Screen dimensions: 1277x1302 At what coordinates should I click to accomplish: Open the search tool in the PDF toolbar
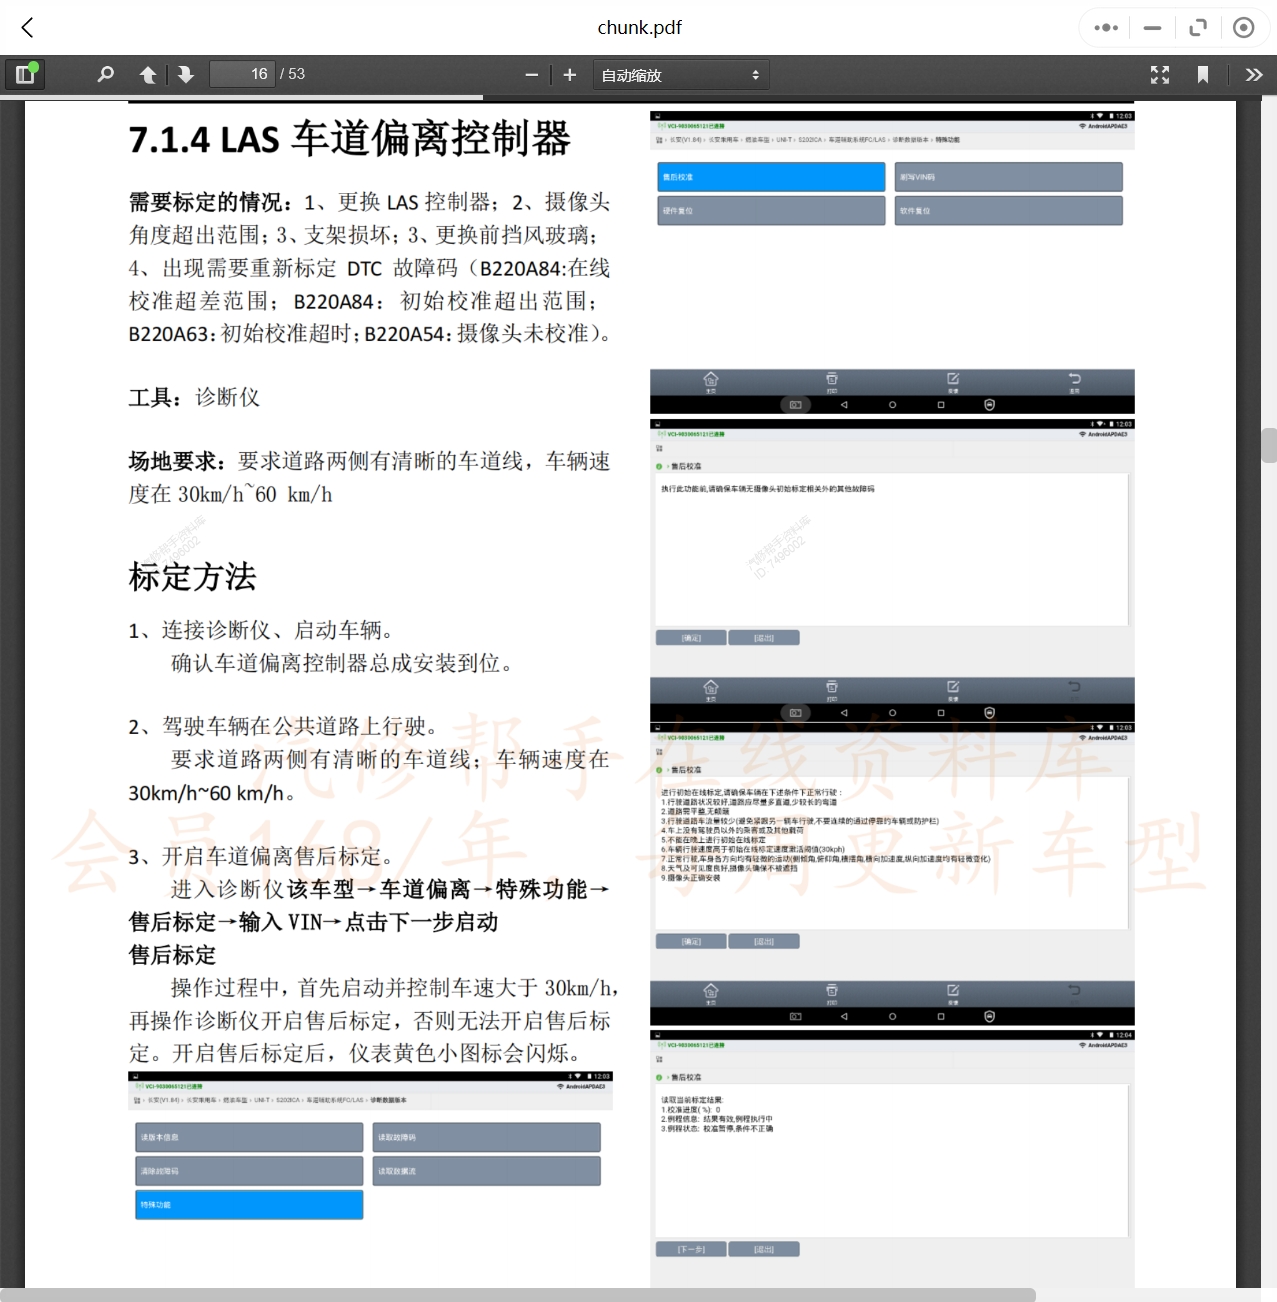click(x=105, y=74)
